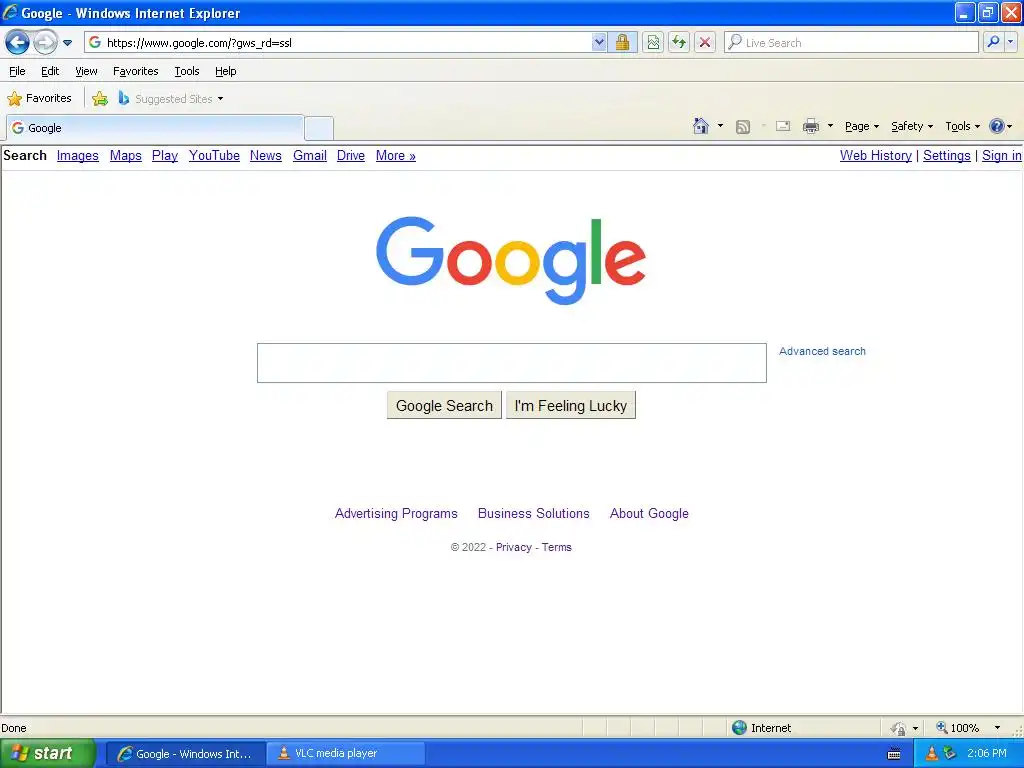This screenshot has height=768, width=1024.
Task: Click the Compatibility View icon
Action: [653, 42]
